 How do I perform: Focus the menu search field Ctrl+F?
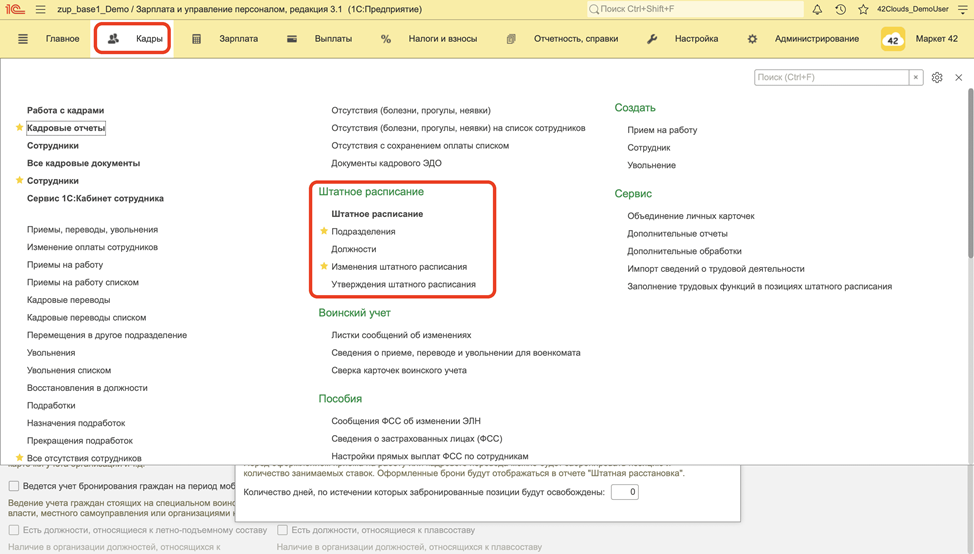pos(831,78)
